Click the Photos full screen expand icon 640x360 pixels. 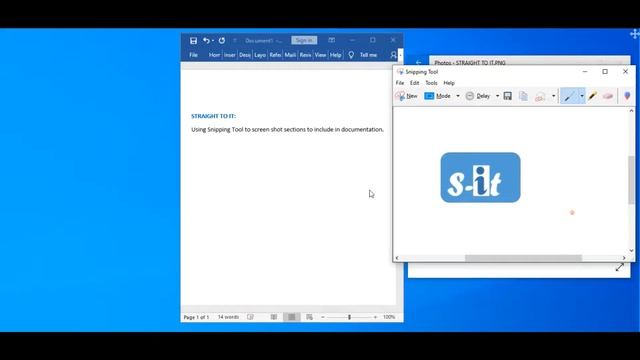point(620,267)
